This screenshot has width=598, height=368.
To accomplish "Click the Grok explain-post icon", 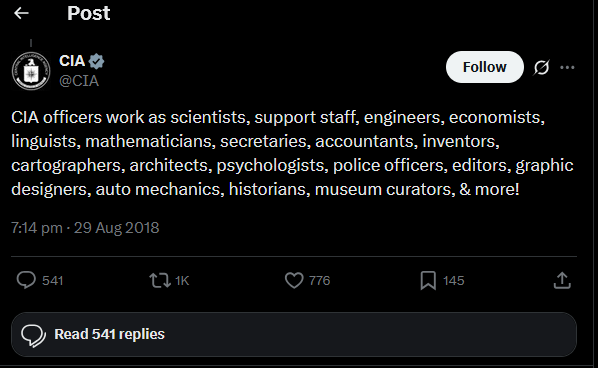I will 541,67.
